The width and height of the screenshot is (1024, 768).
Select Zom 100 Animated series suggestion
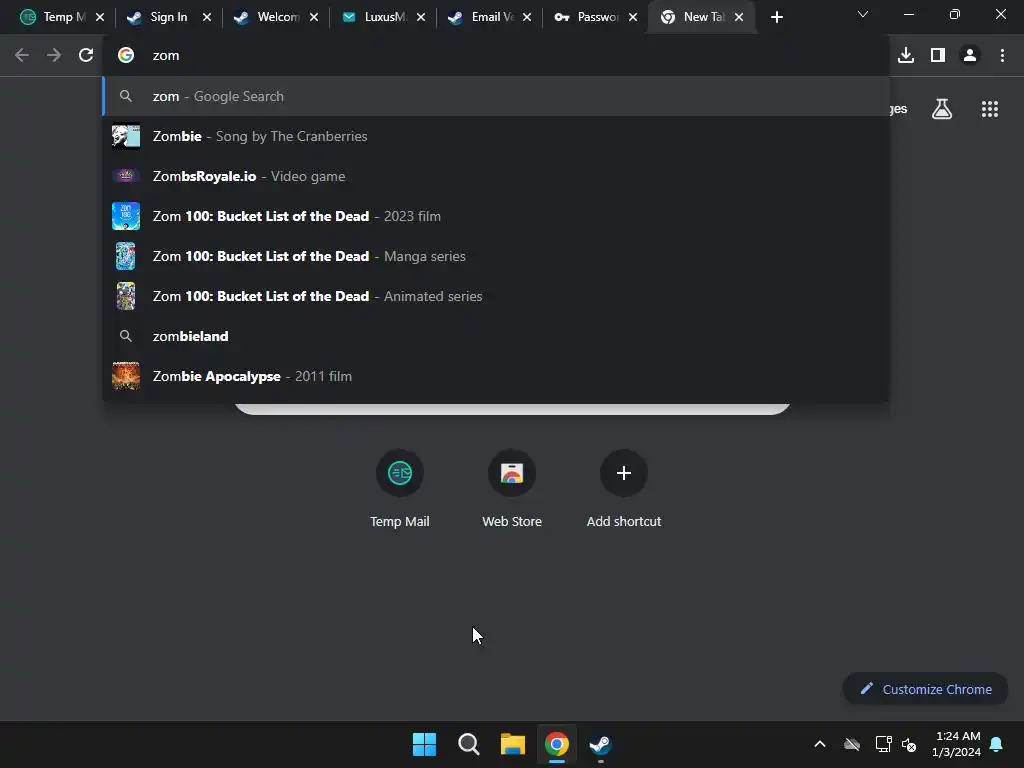coord(496,296)
